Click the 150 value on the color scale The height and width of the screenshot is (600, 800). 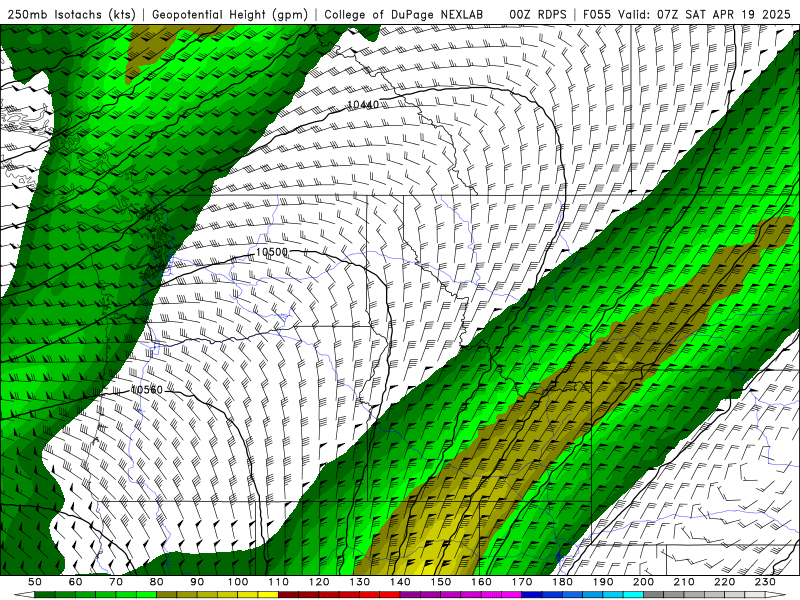(441, 582)
